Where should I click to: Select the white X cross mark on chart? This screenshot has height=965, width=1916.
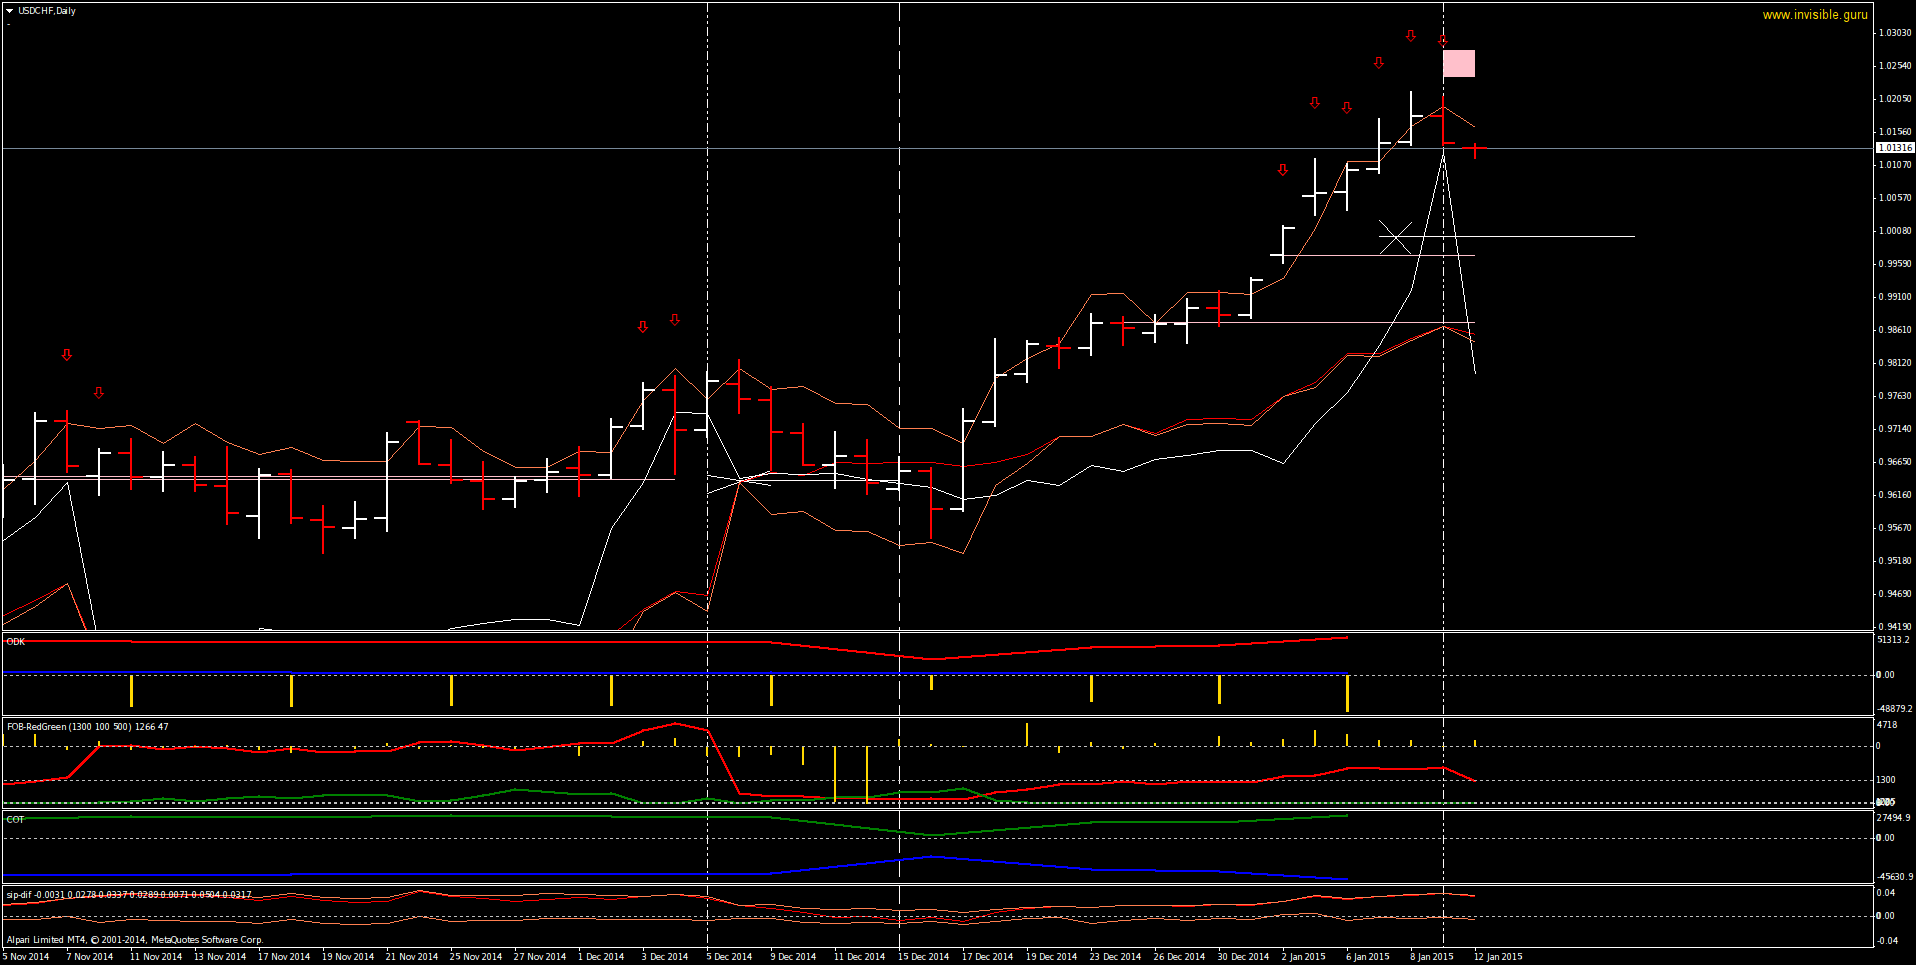[1395, 237]
